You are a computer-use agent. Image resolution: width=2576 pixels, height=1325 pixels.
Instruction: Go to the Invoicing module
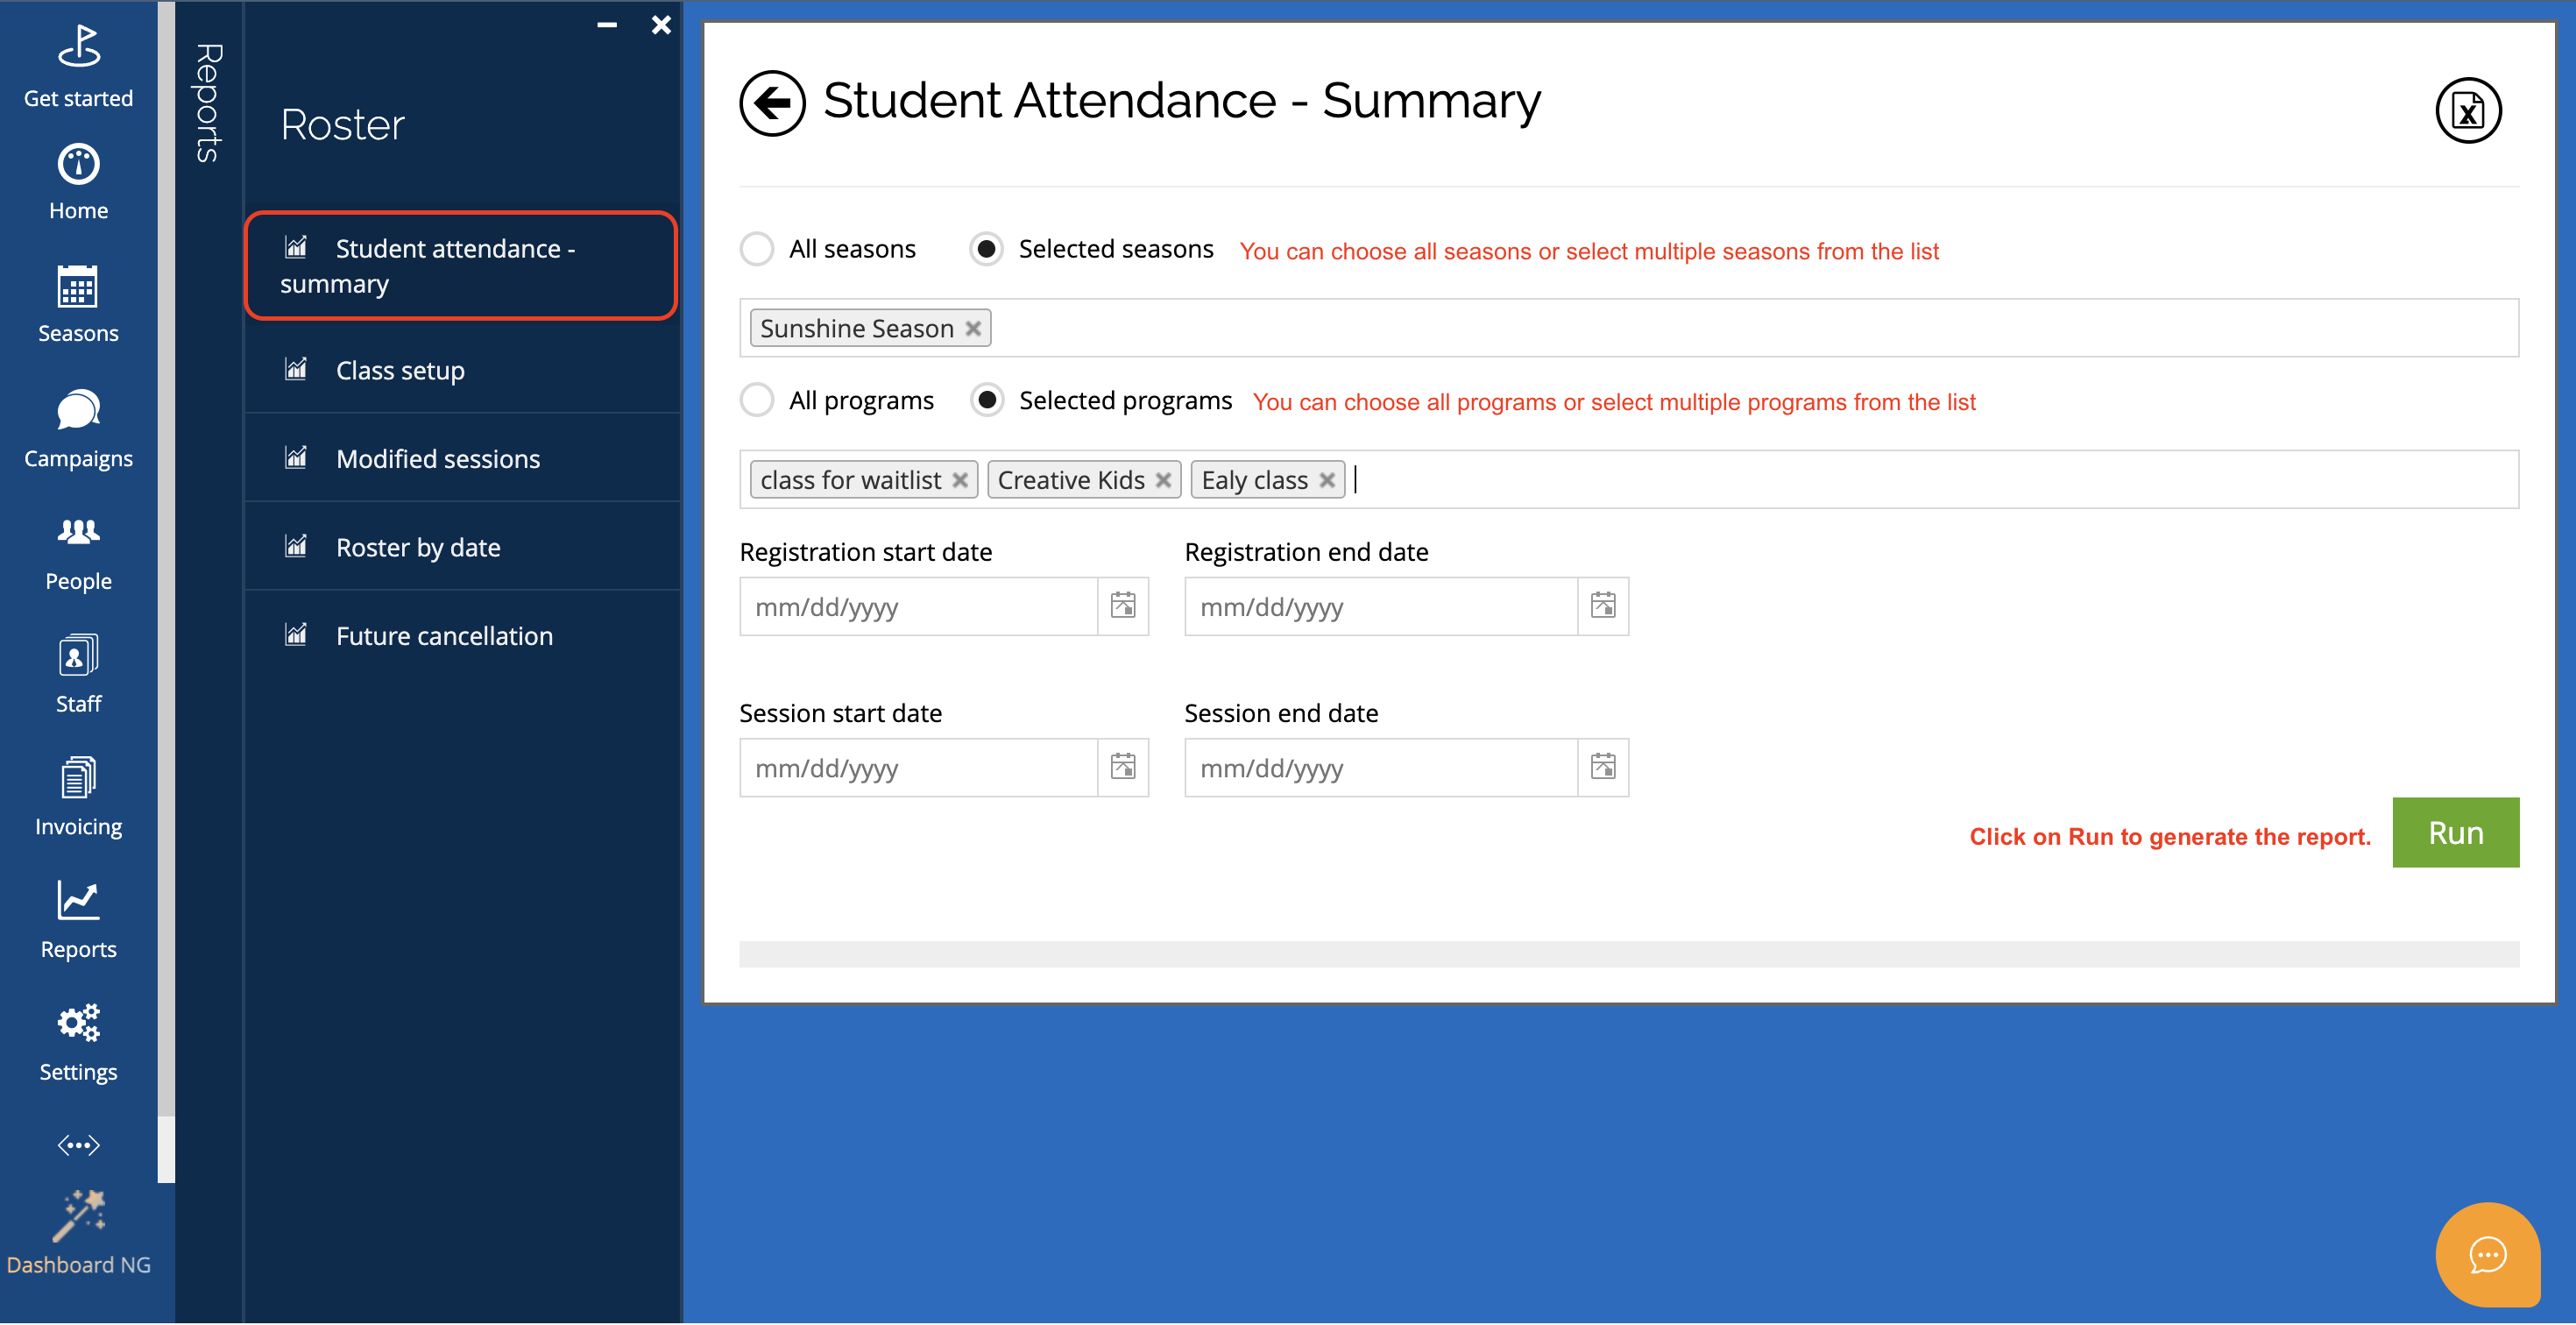[78, 797]
